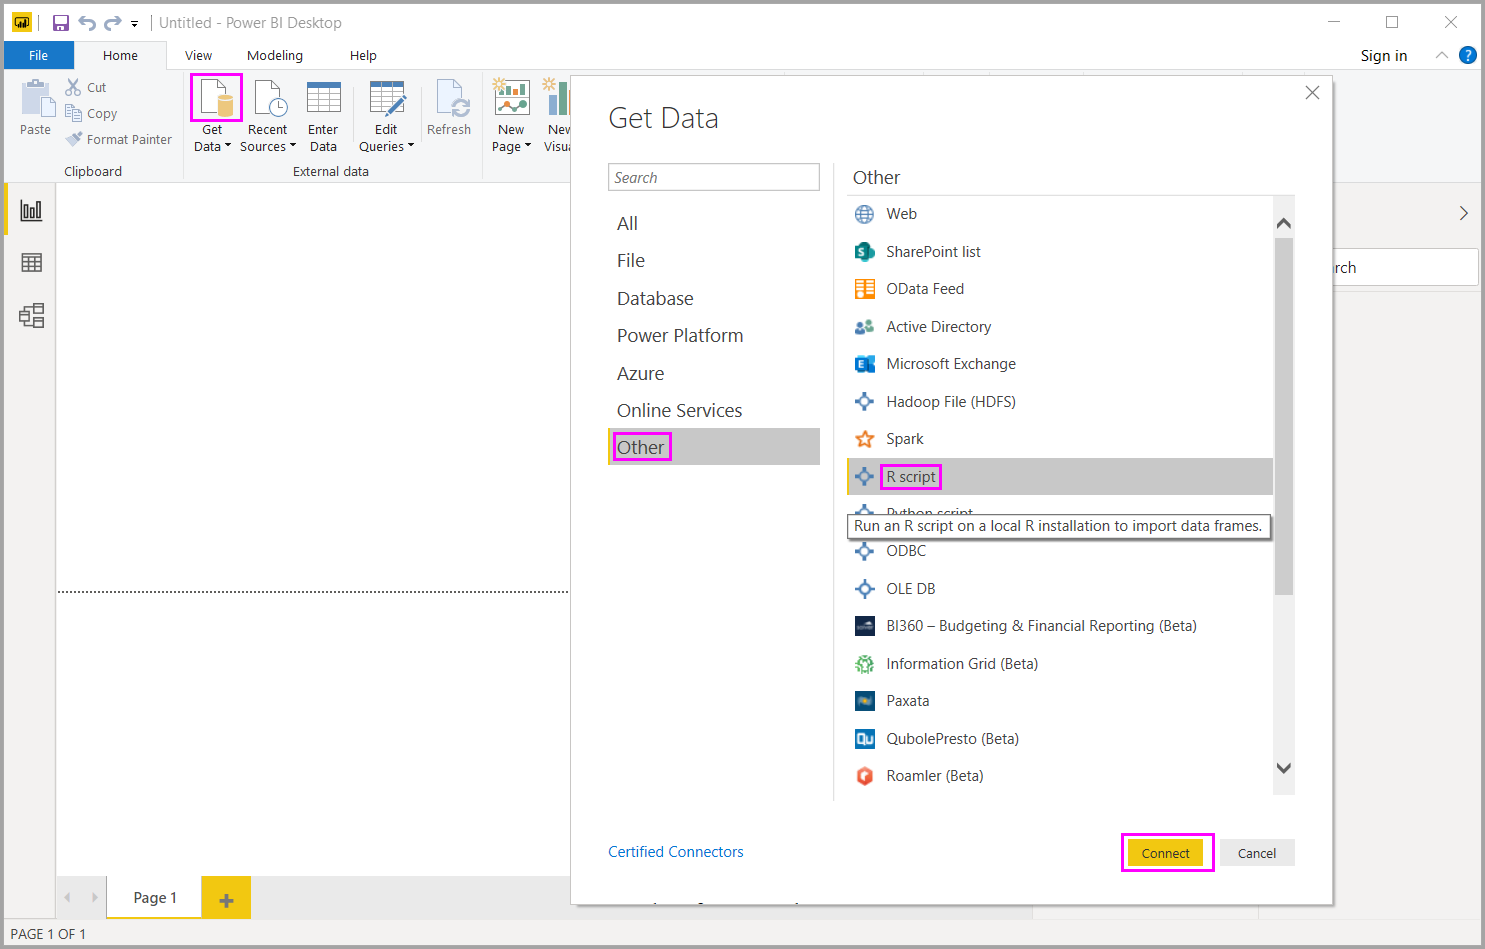Click the Cancel button

pyautogui.click(x=1257, y=853)
